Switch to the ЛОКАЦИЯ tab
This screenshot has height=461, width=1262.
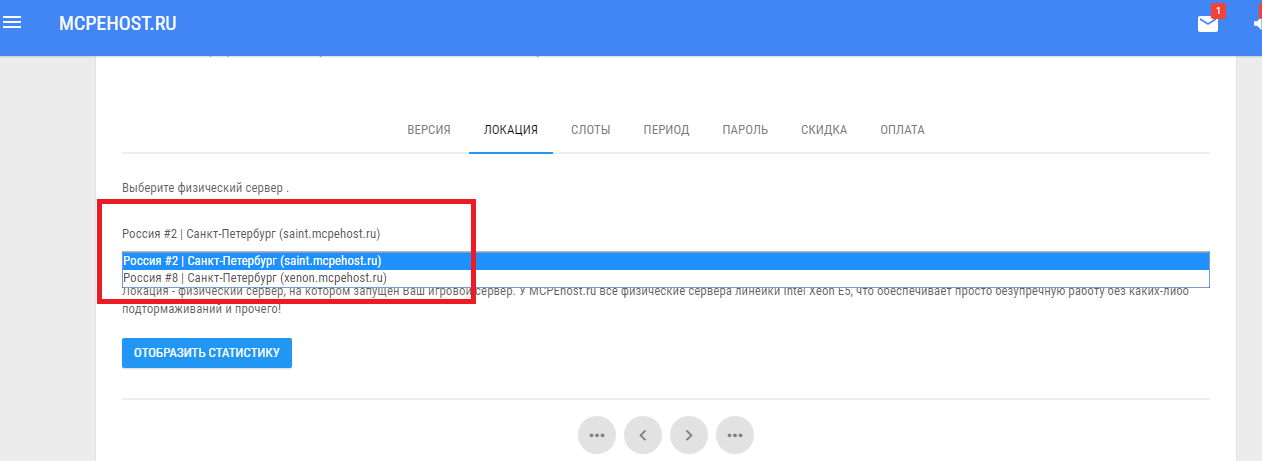511,130
